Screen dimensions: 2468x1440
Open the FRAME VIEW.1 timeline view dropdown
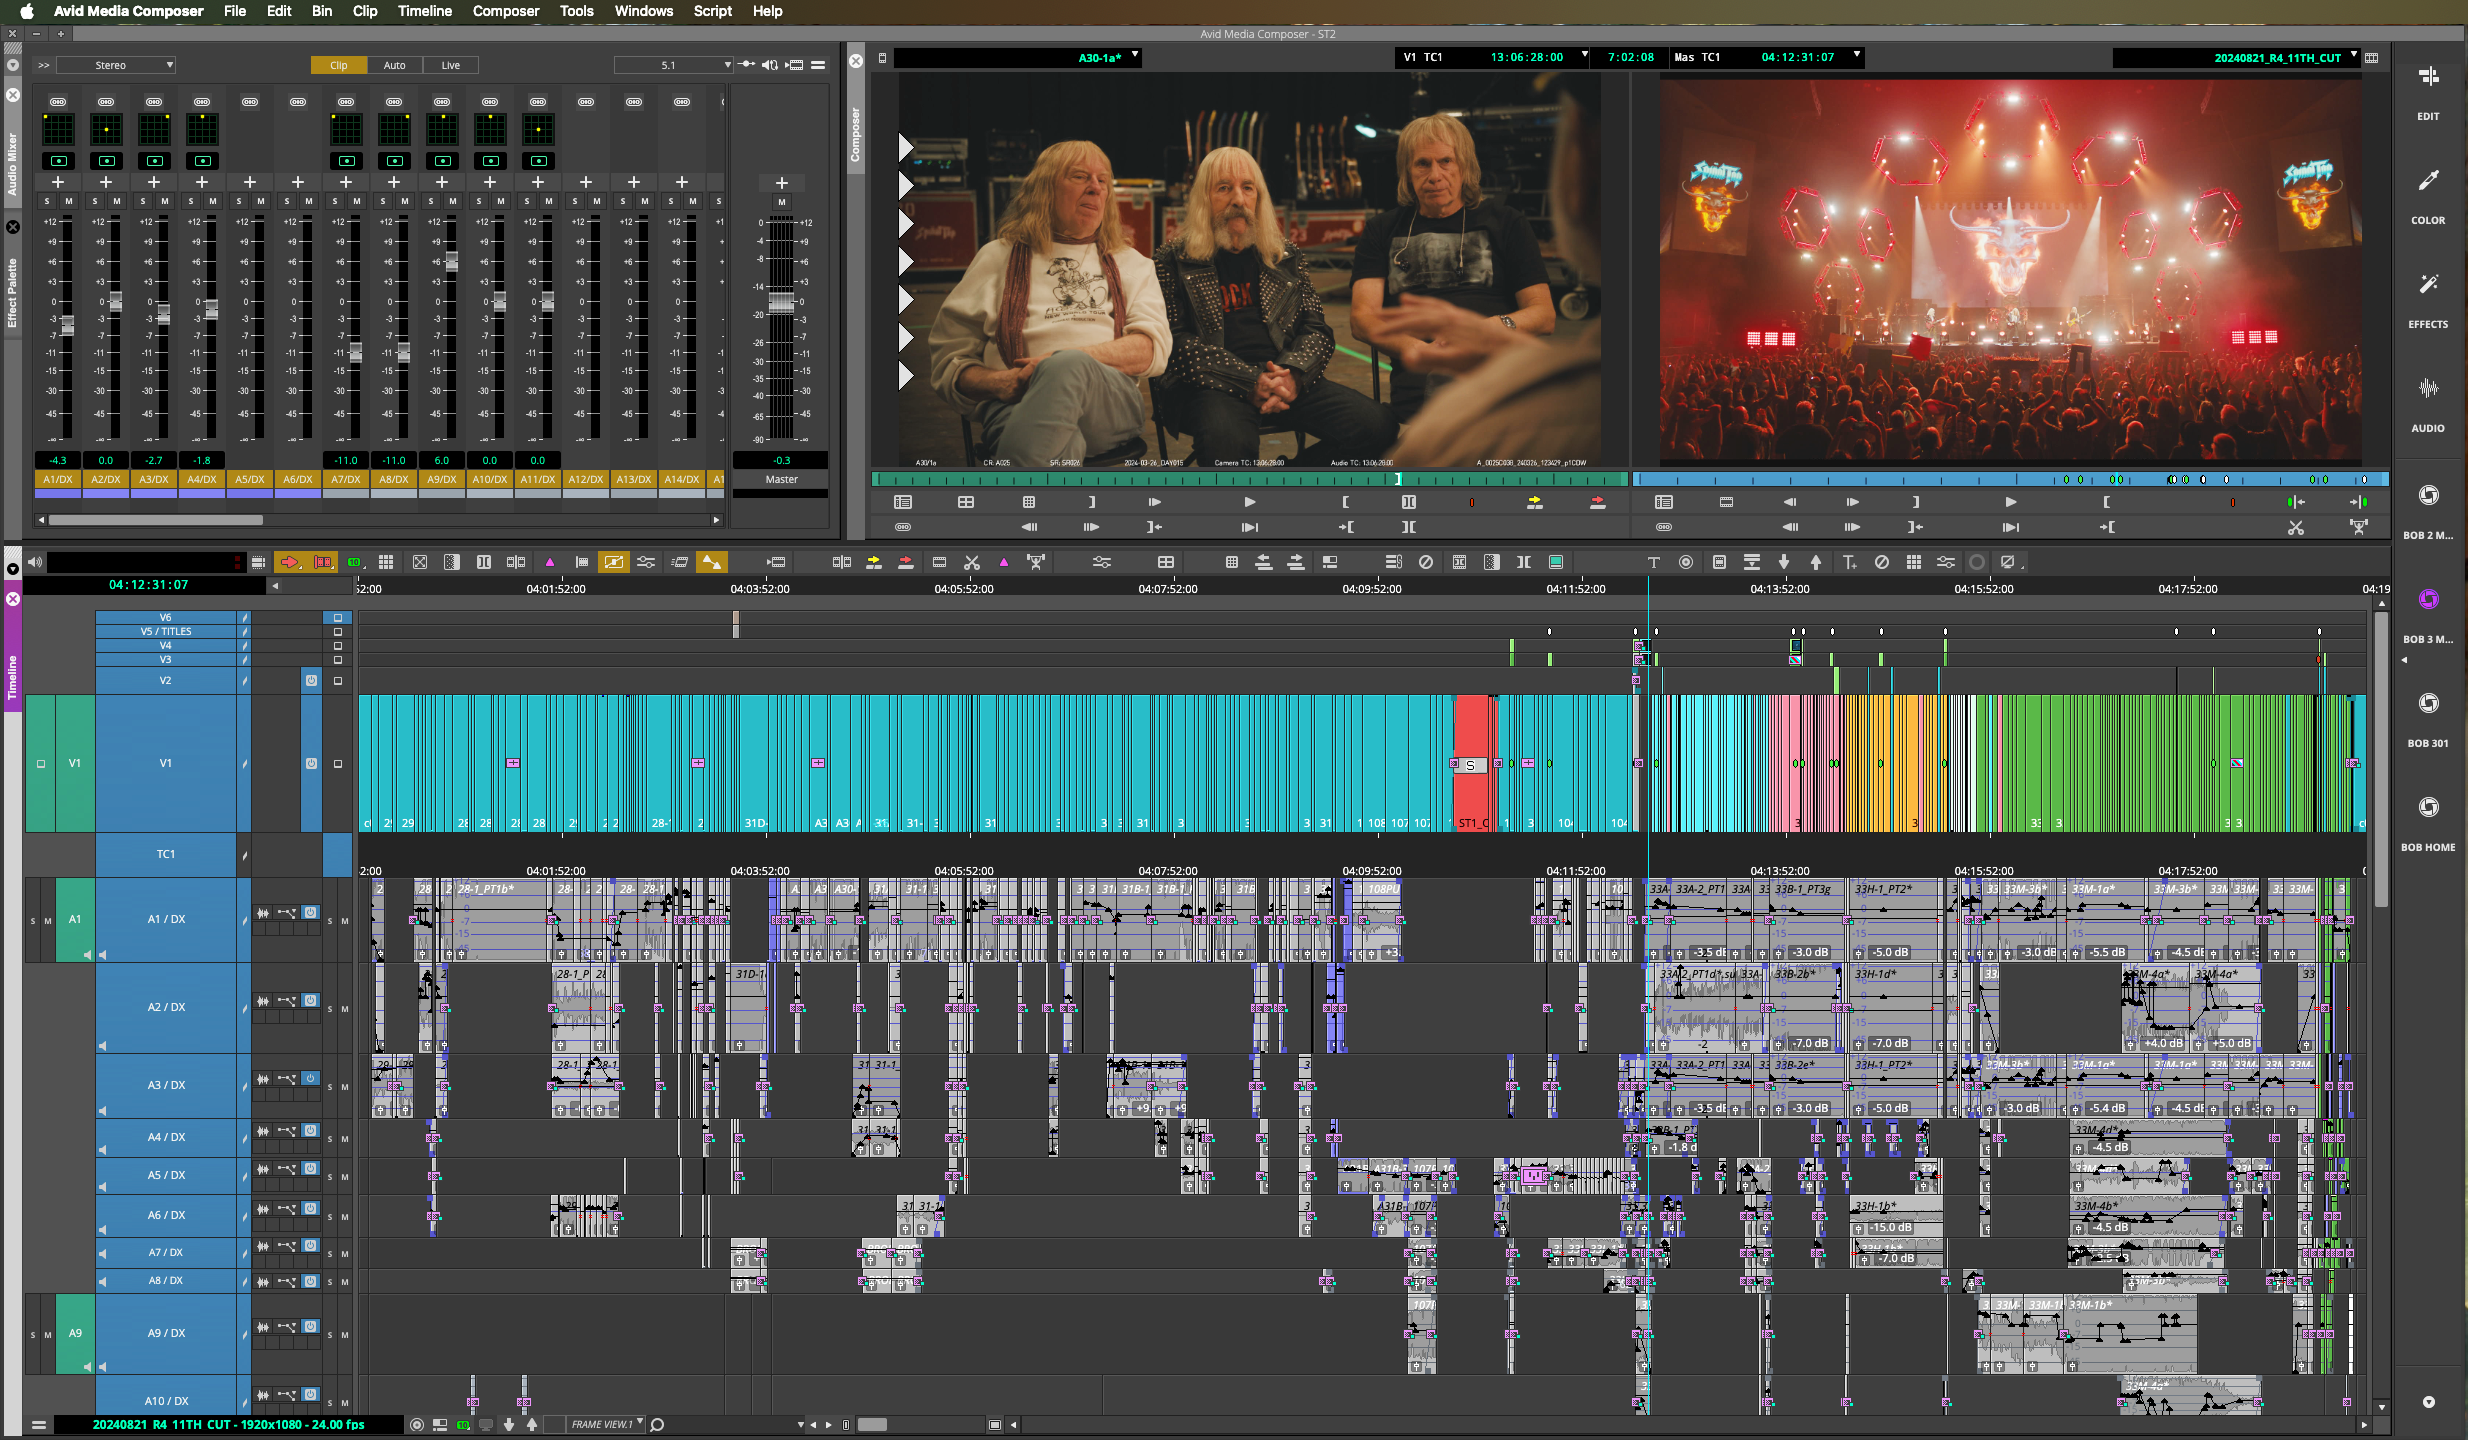[x=607, y=1425]
